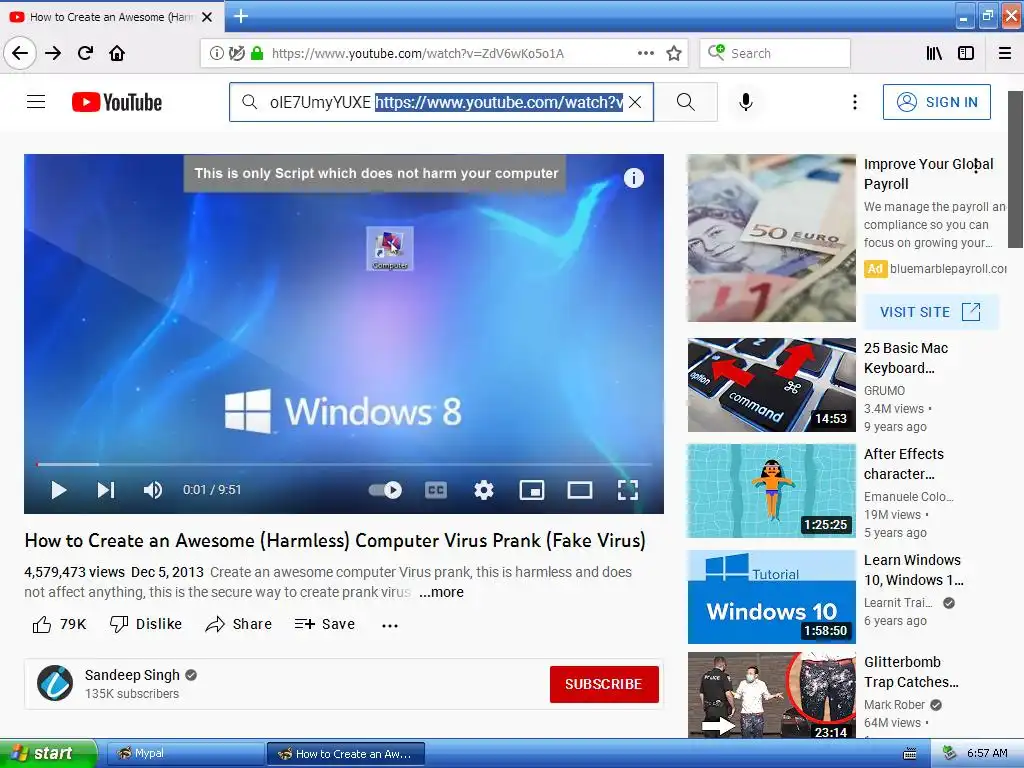Bookmark this page with the star icon

pyautogui.click(x=674, y=53)
